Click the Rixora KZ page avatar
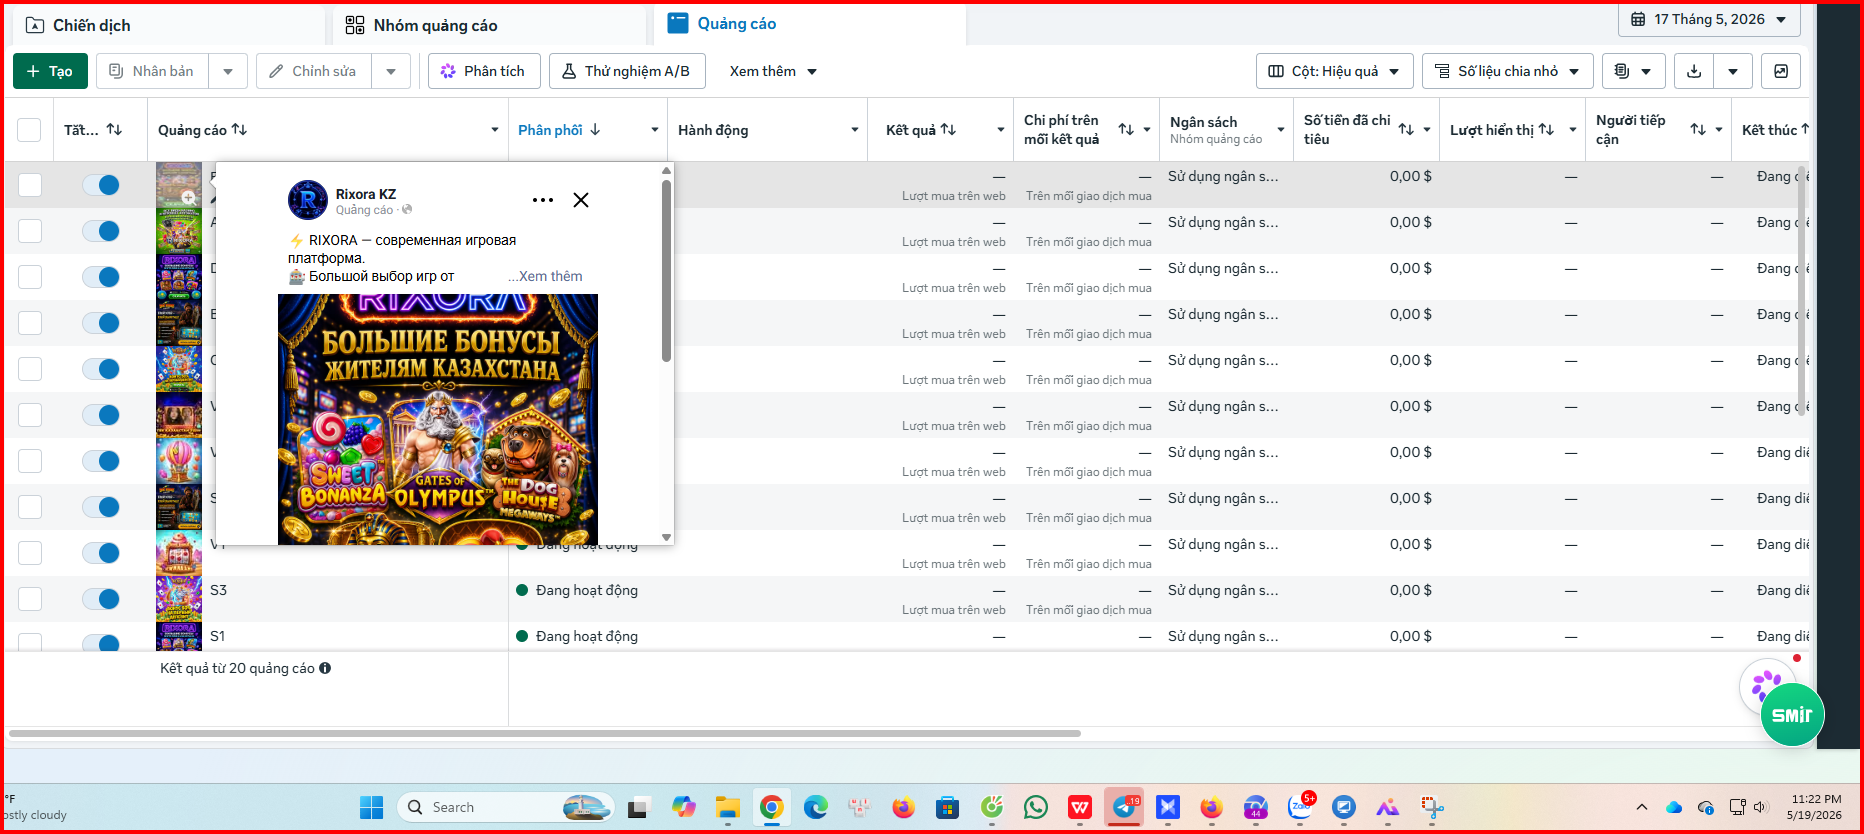1864x834 pixels. point(308,200)
